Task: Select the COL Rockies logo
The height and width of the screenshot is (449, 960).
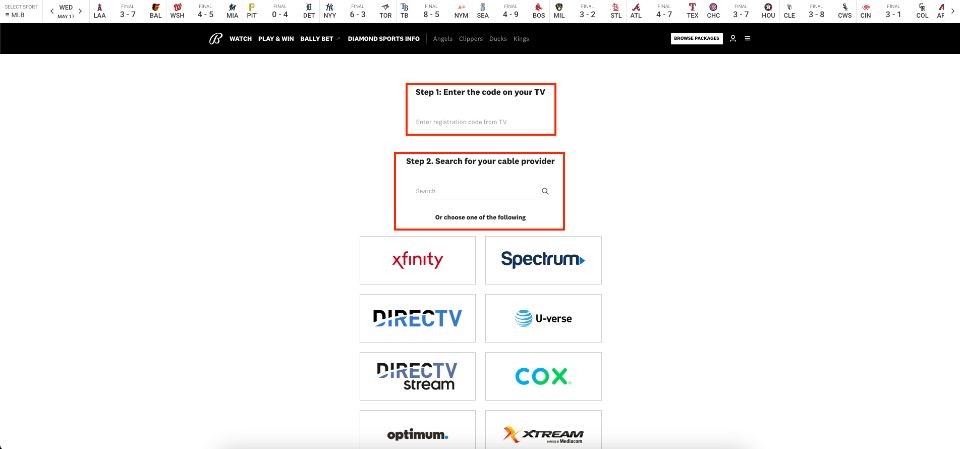Action: click(x=922, y=7)
